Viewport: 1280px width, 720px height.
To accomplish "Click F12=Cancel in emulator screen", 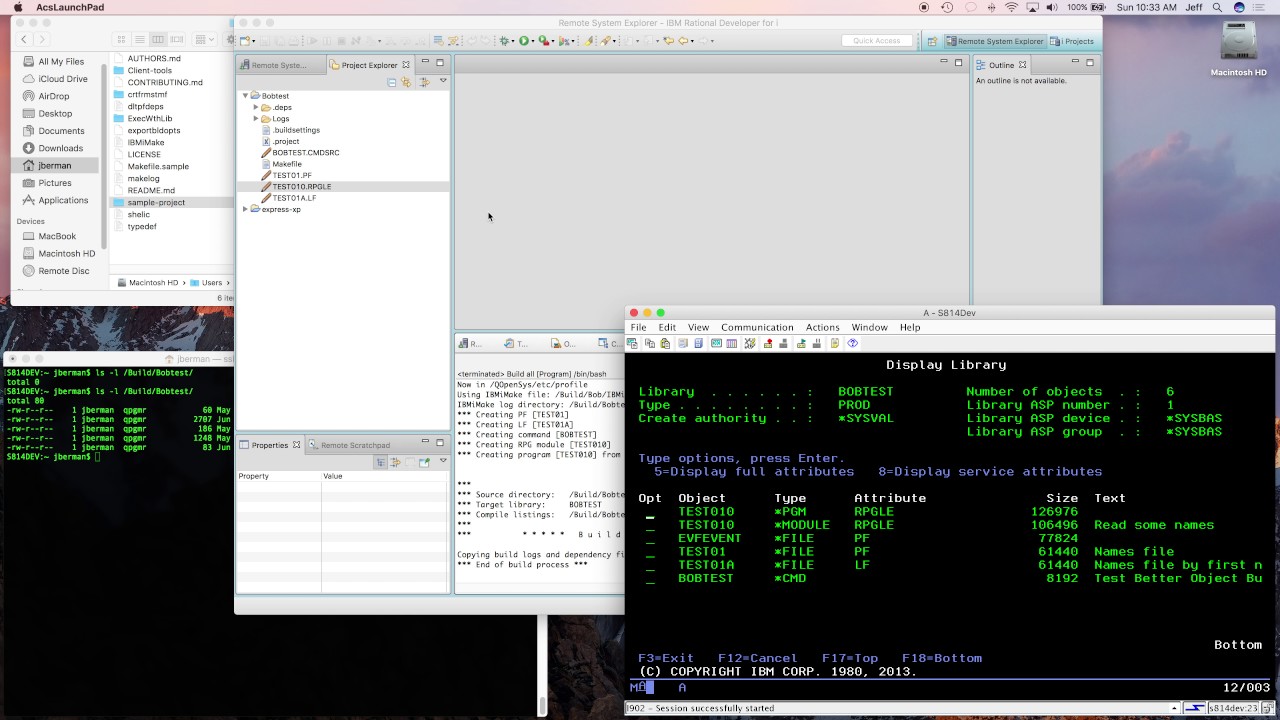I will [x=758, y=658].
